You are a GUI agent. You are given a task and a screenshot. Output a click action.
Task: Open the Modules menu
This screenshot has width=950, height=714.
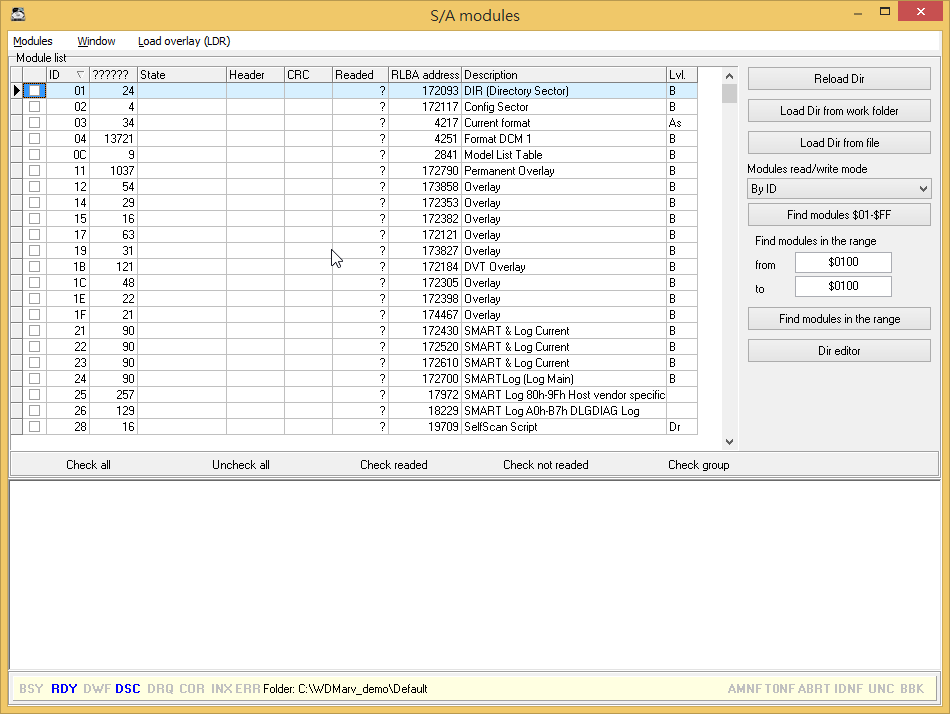[33, 41]
